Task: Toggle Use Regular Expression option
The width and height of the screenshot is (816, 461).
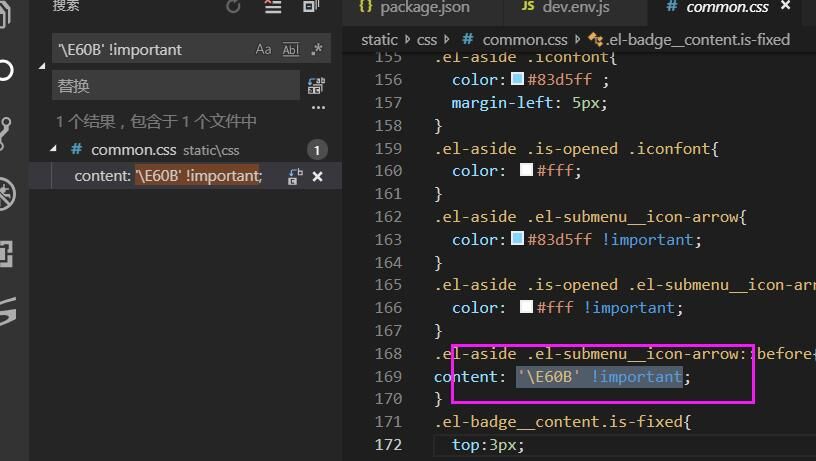Action: click(x=316, y=49)
